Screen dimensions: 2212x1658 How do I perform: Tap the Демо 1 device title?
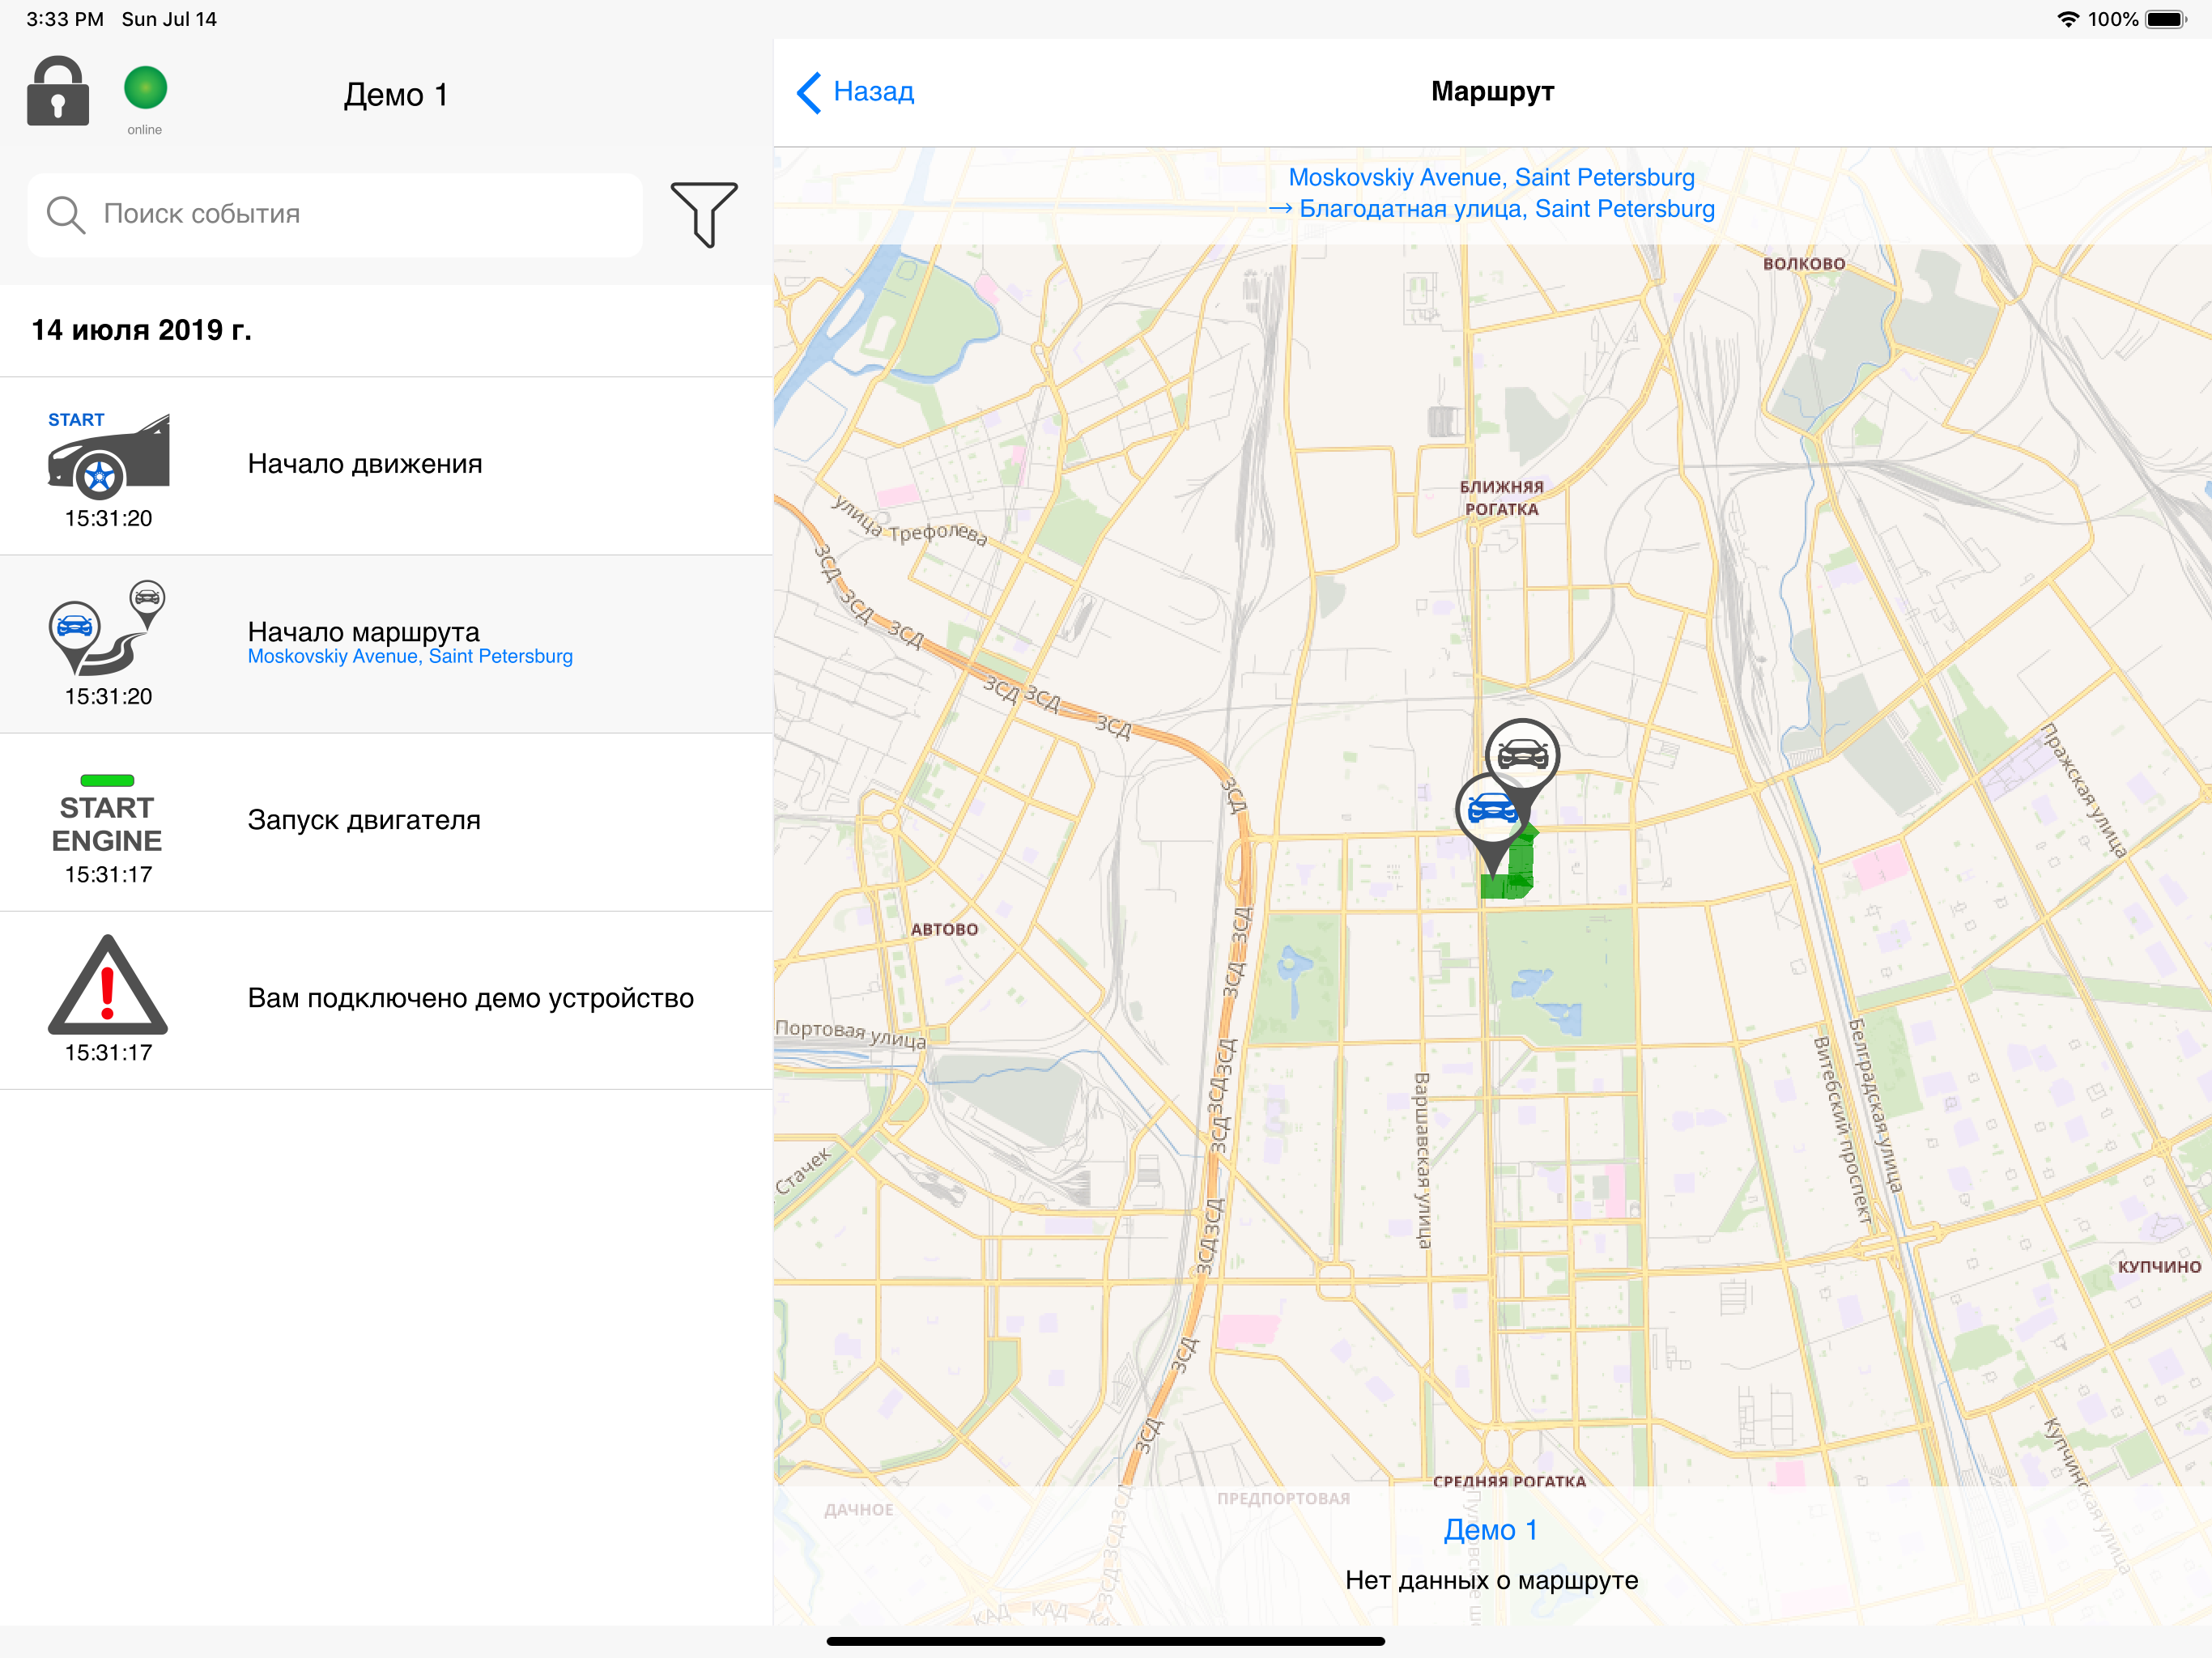coord(396,95)
